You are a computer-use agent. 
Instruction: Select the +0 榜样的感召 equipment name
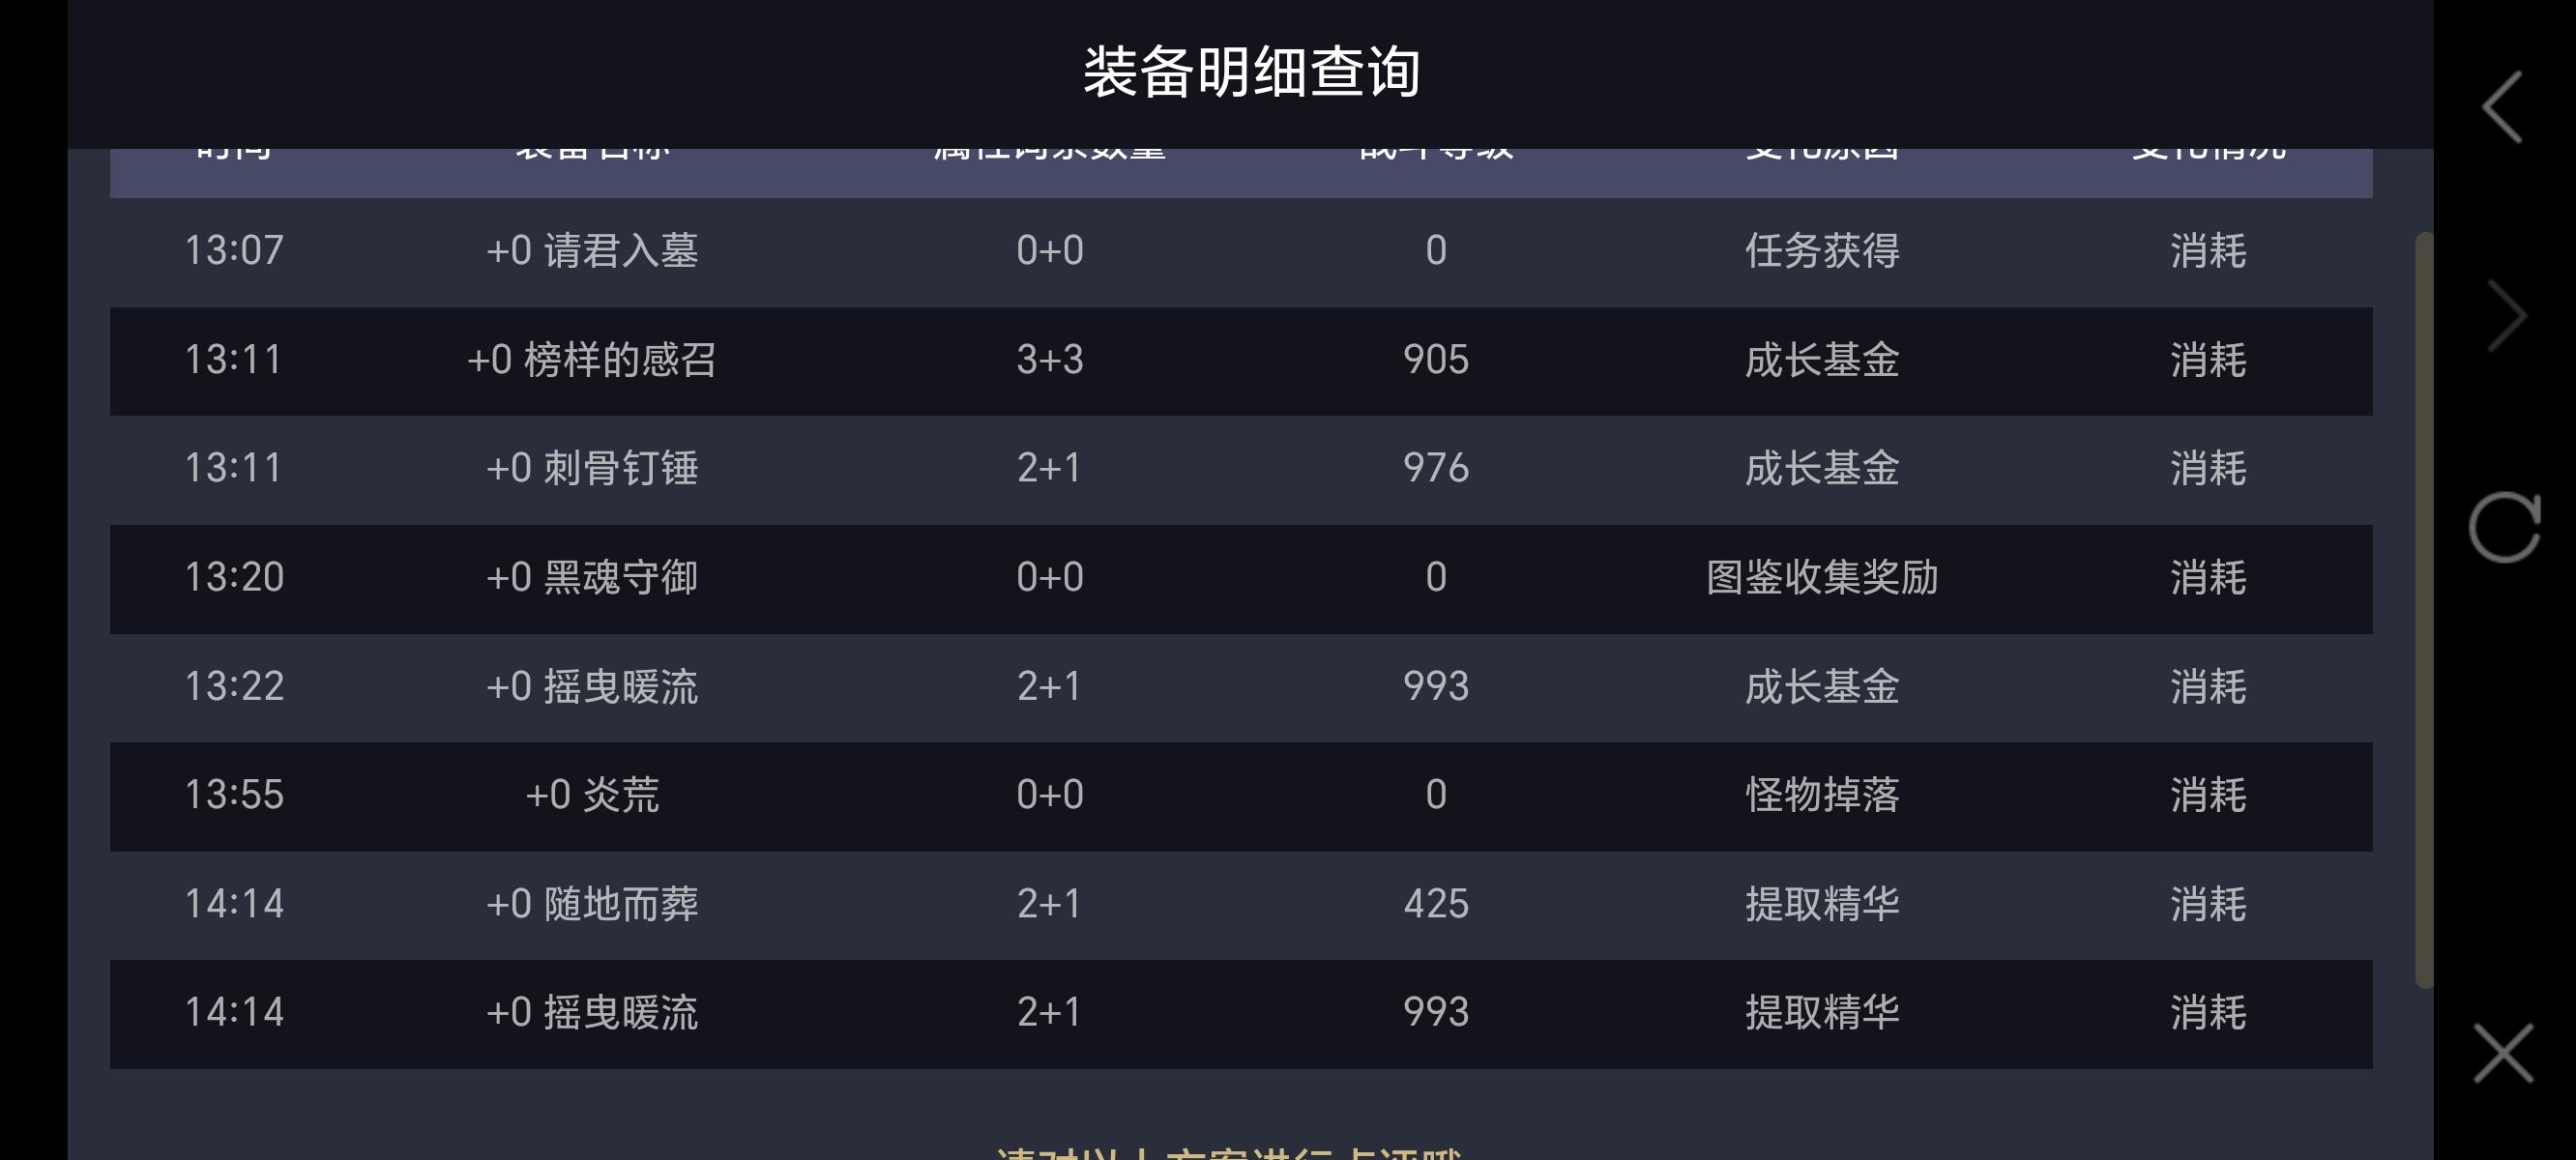click(x=592, y=360)
